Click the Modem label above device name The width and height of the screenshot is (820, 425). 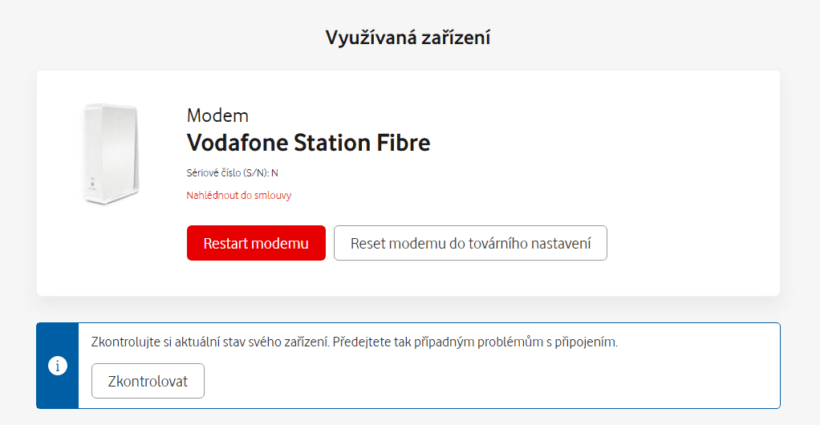point(217,115)
